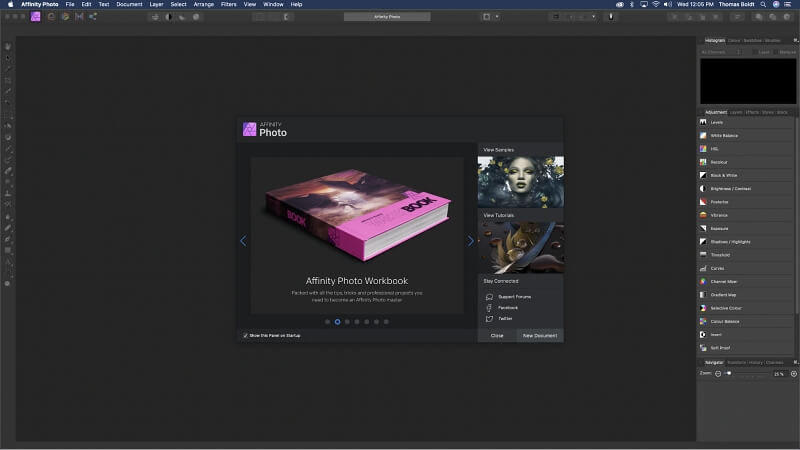Open the Filters menu

[x=229, y=4]
